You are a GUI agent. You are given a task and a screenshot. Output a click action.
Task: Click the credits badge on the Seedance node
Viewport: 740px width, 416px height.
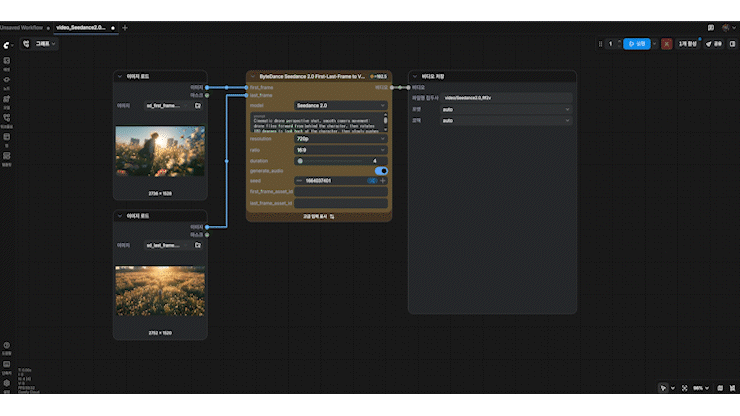379,76
